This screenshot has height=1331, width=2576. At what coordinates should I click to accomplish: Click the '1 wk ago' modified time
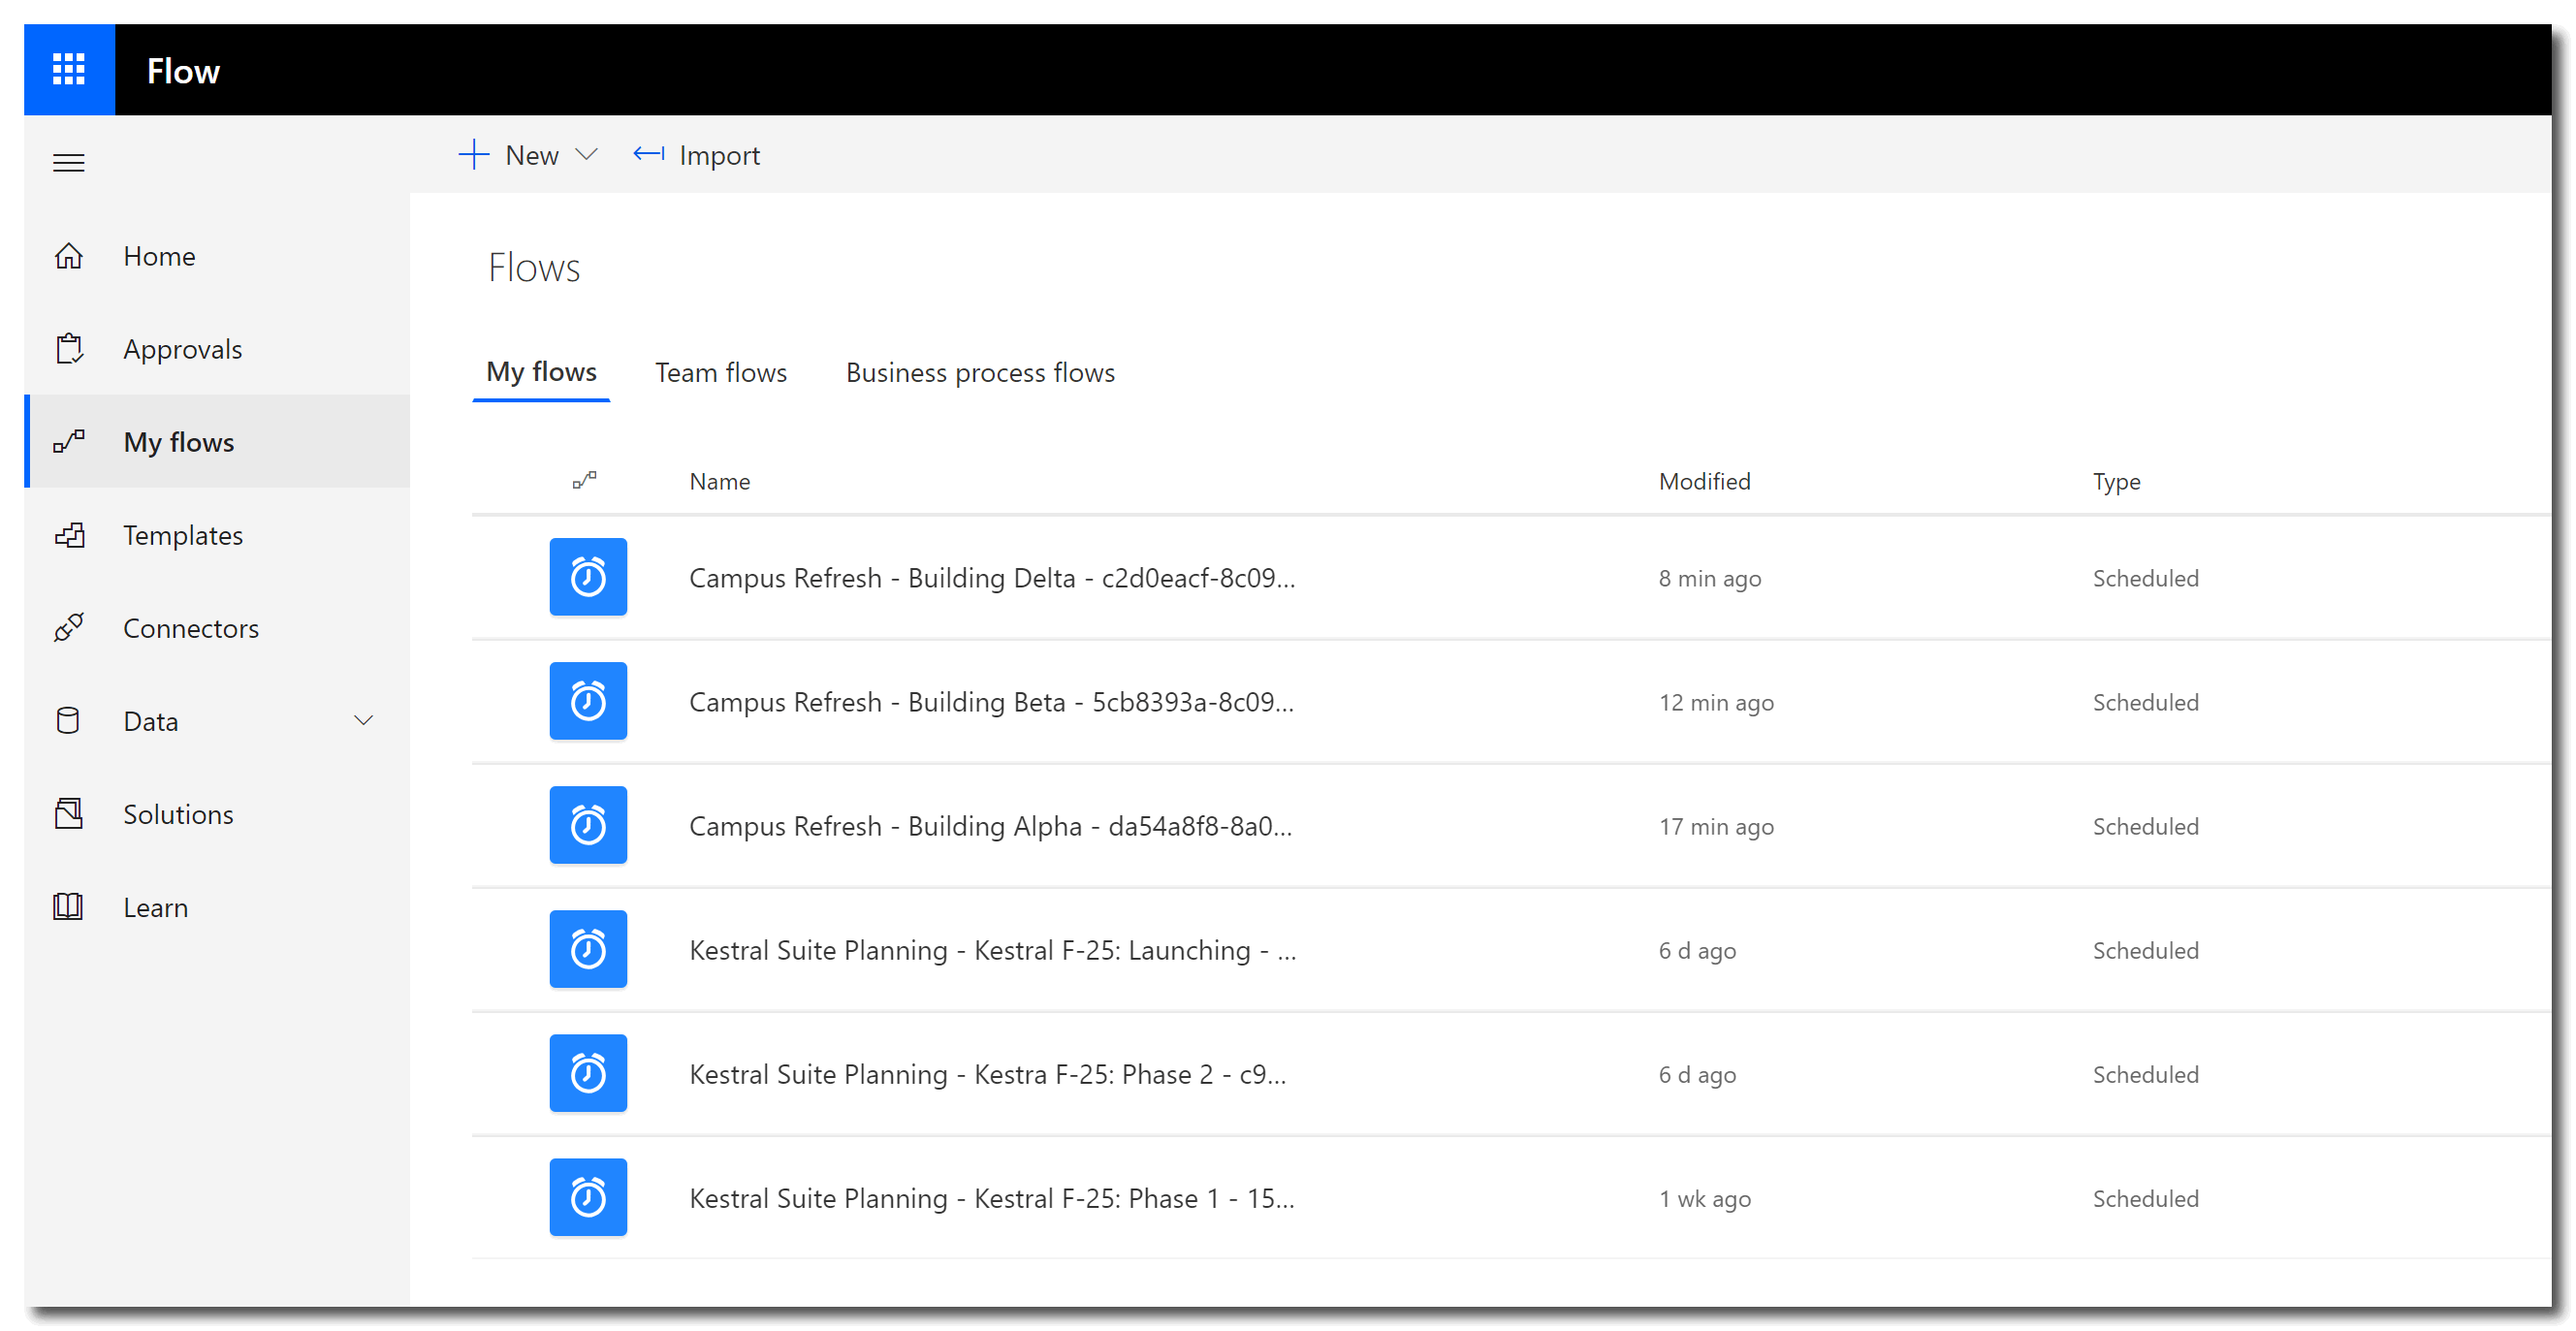coord(1705,1198)
